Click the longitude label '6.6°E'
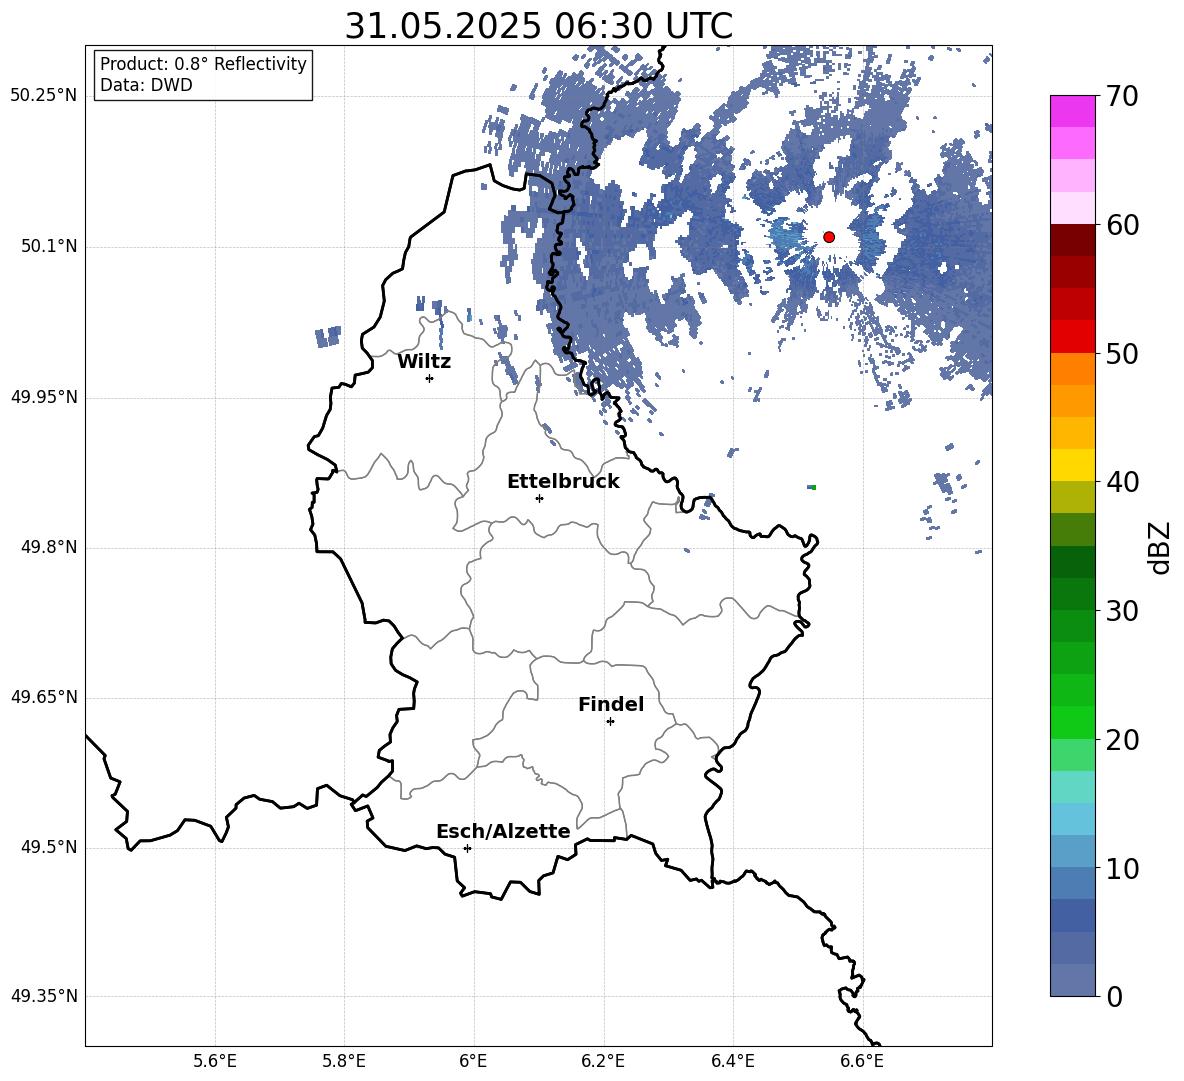1184x1081 pixels. [862, 1061]
